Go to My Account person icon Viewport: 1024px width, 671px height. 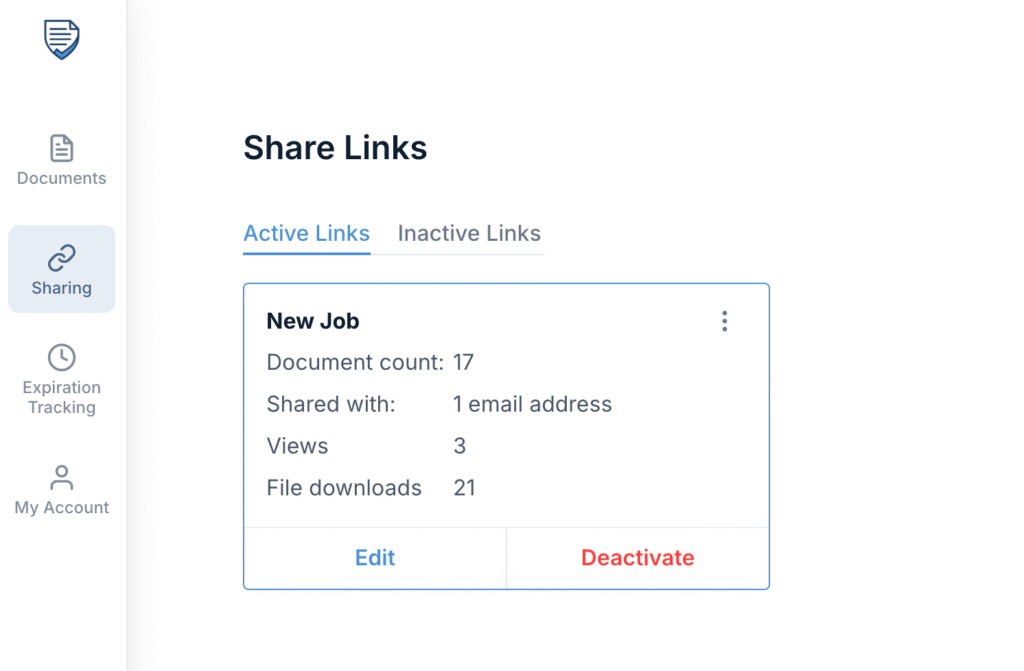tap(61, 478)
